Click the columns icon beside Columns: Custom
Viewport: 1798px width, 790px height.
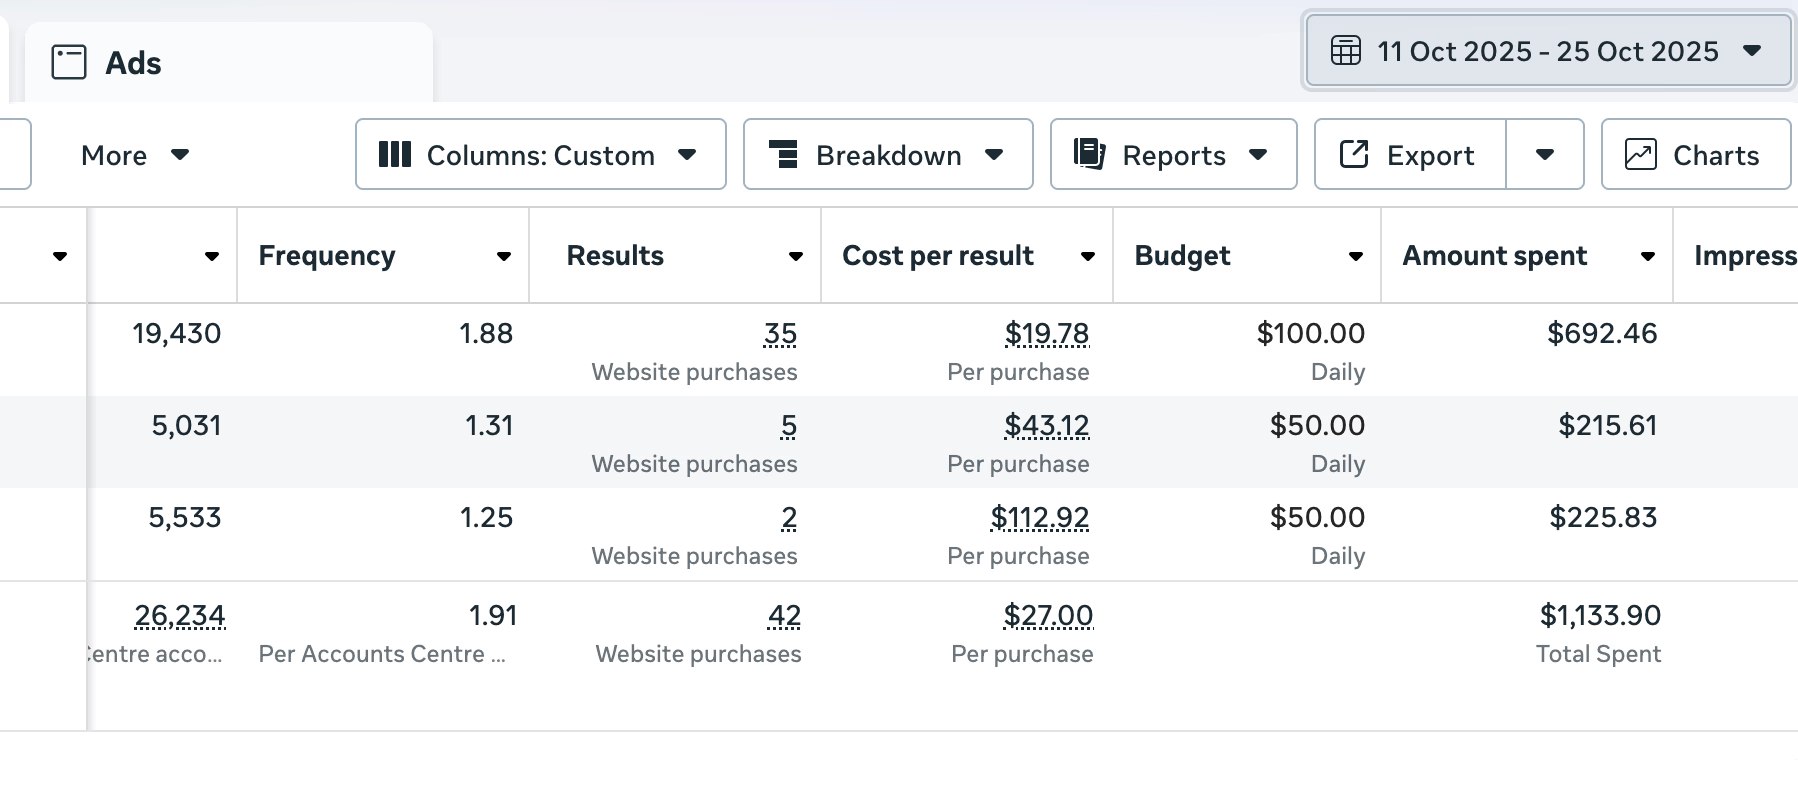(395, 155)
